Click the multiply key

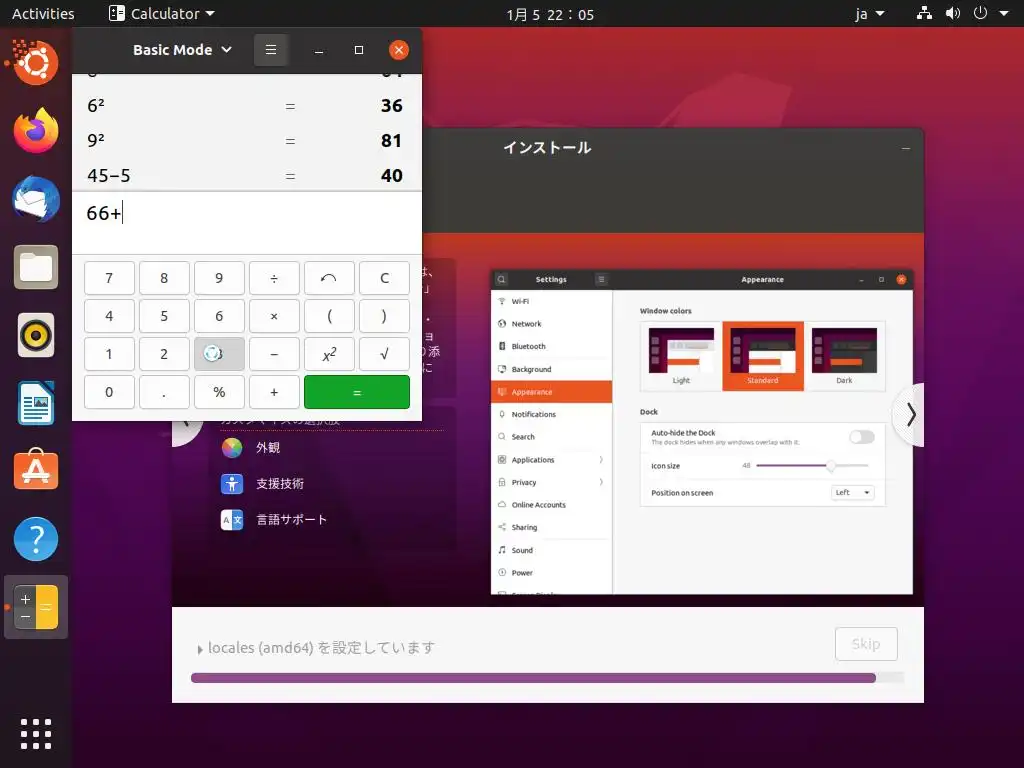[x=274, y=316]
